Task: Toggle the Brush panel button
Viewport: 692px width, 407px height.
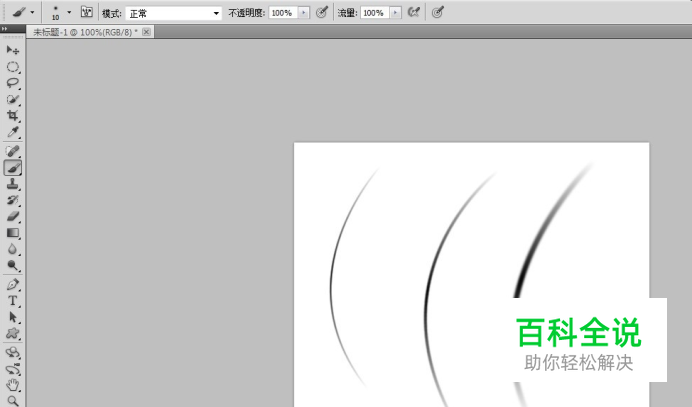Action: [x=86, y=12]
